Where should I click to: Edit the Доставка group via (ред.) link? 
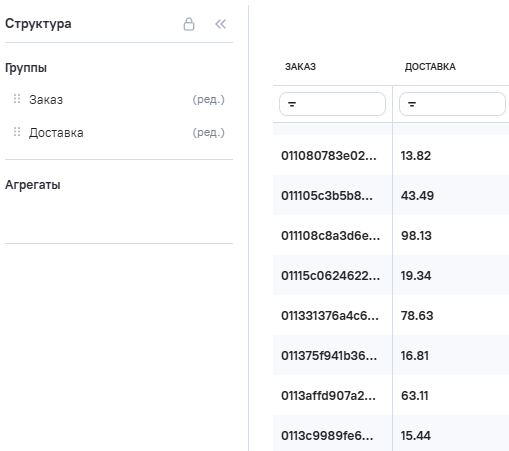(209, 133)
